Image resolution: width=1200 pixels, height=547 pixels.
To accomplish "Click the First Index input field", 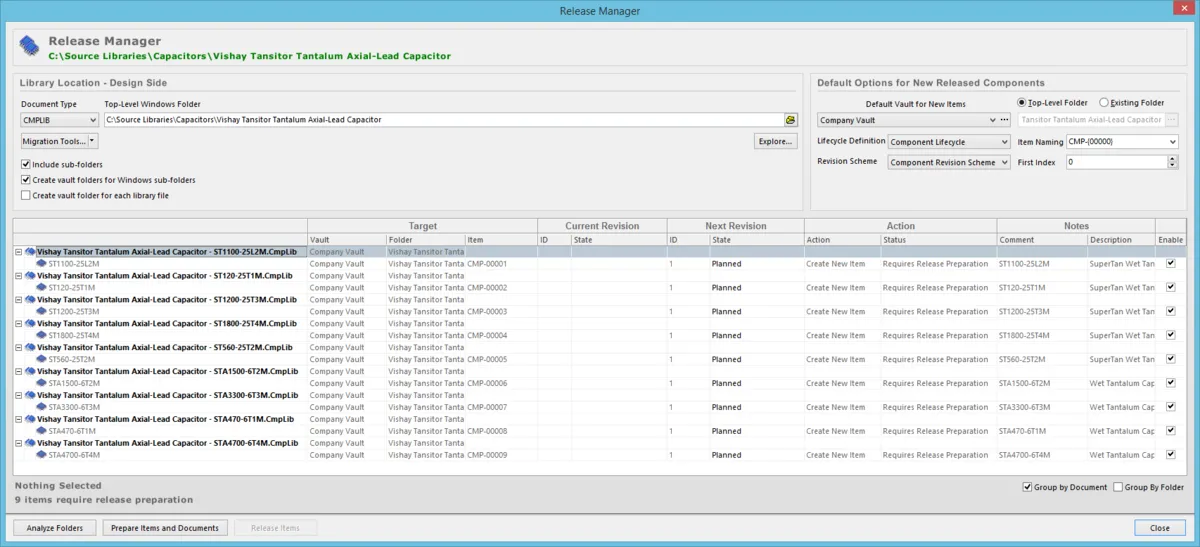I will pyautogui.click(x=1116, y=162).
